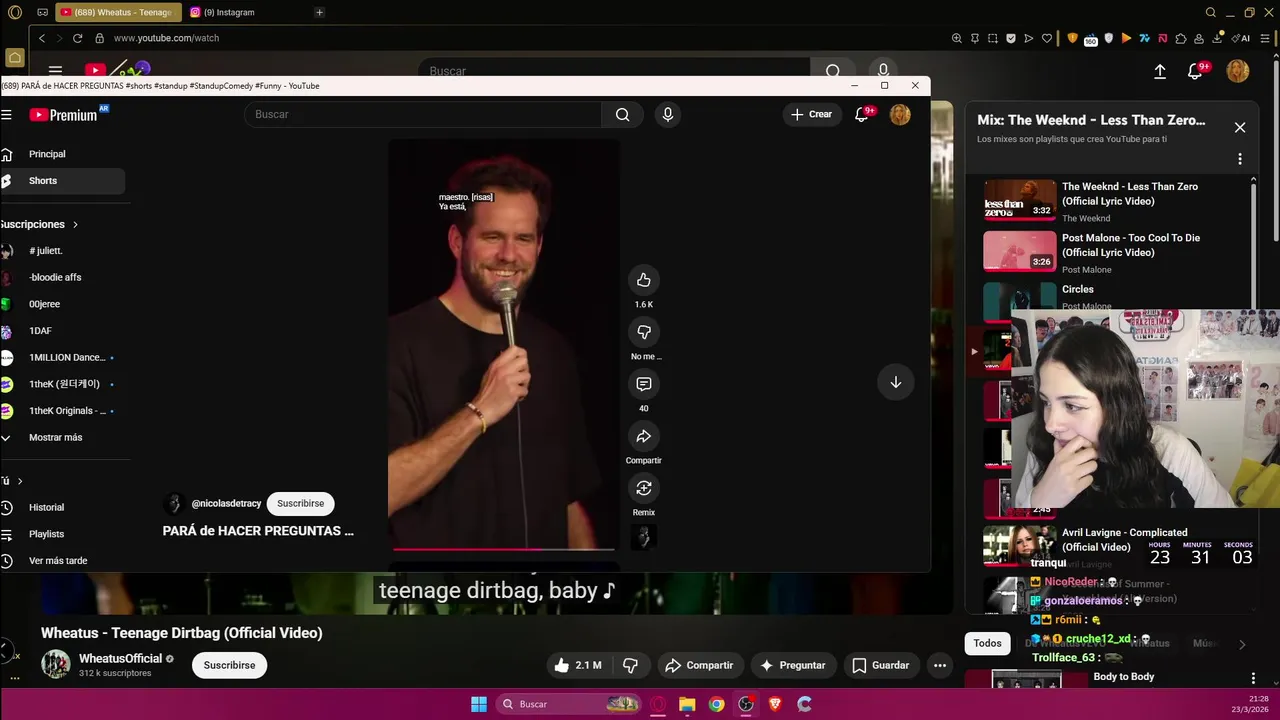Open Remix option on the Short
This screenshot has height=720, width=1280.
click(643, 488)
